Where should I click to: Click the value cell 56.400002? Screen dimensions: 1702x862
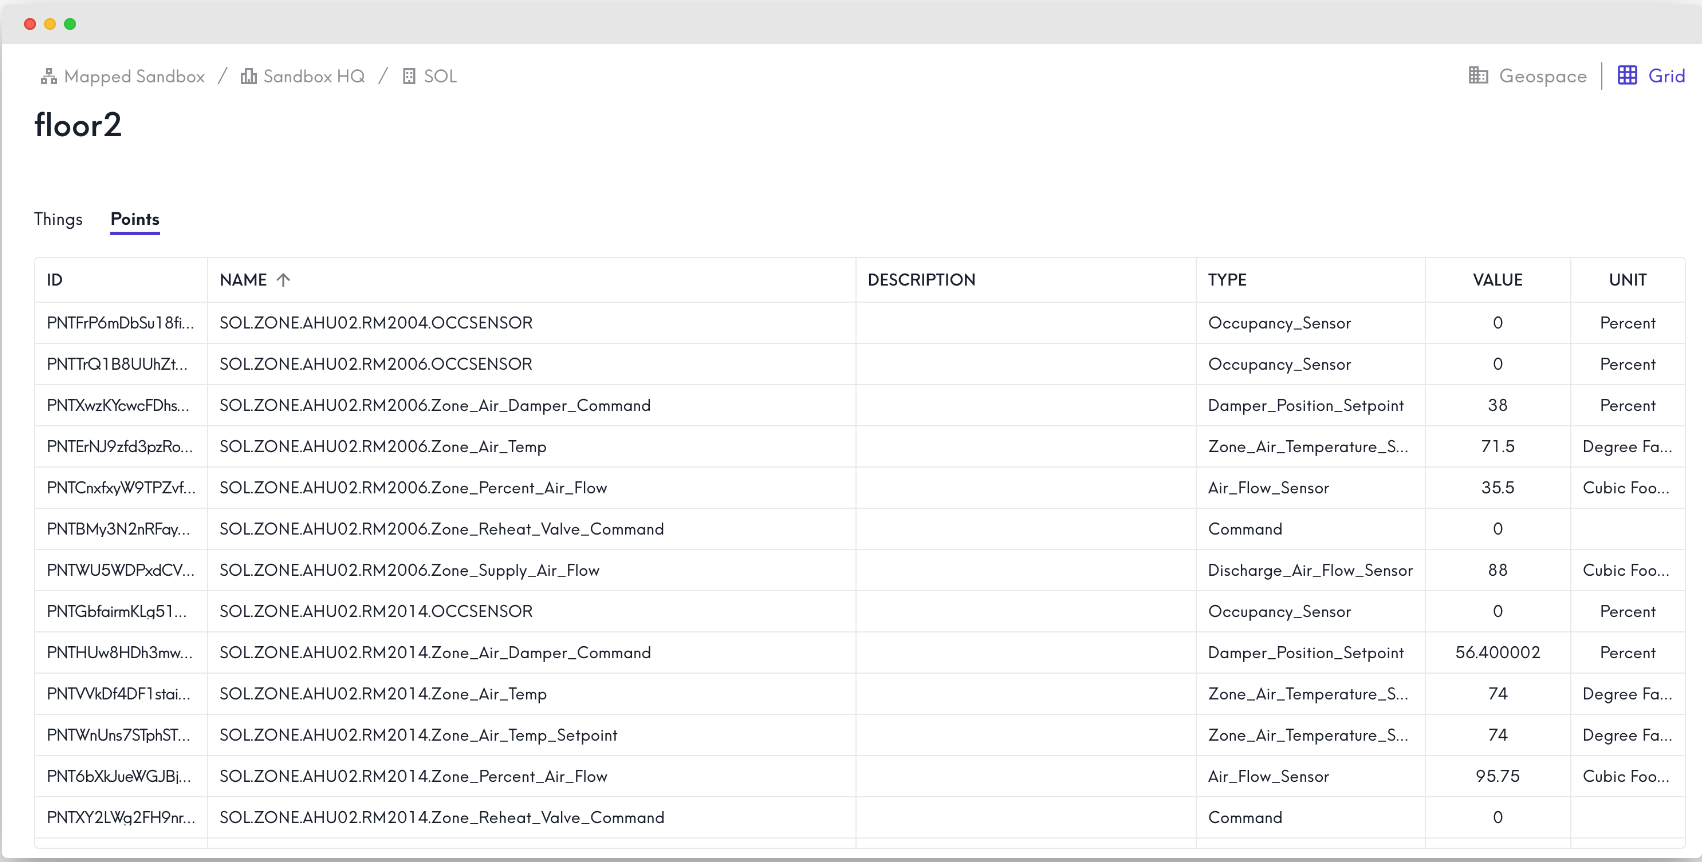tap(1498, 652)
